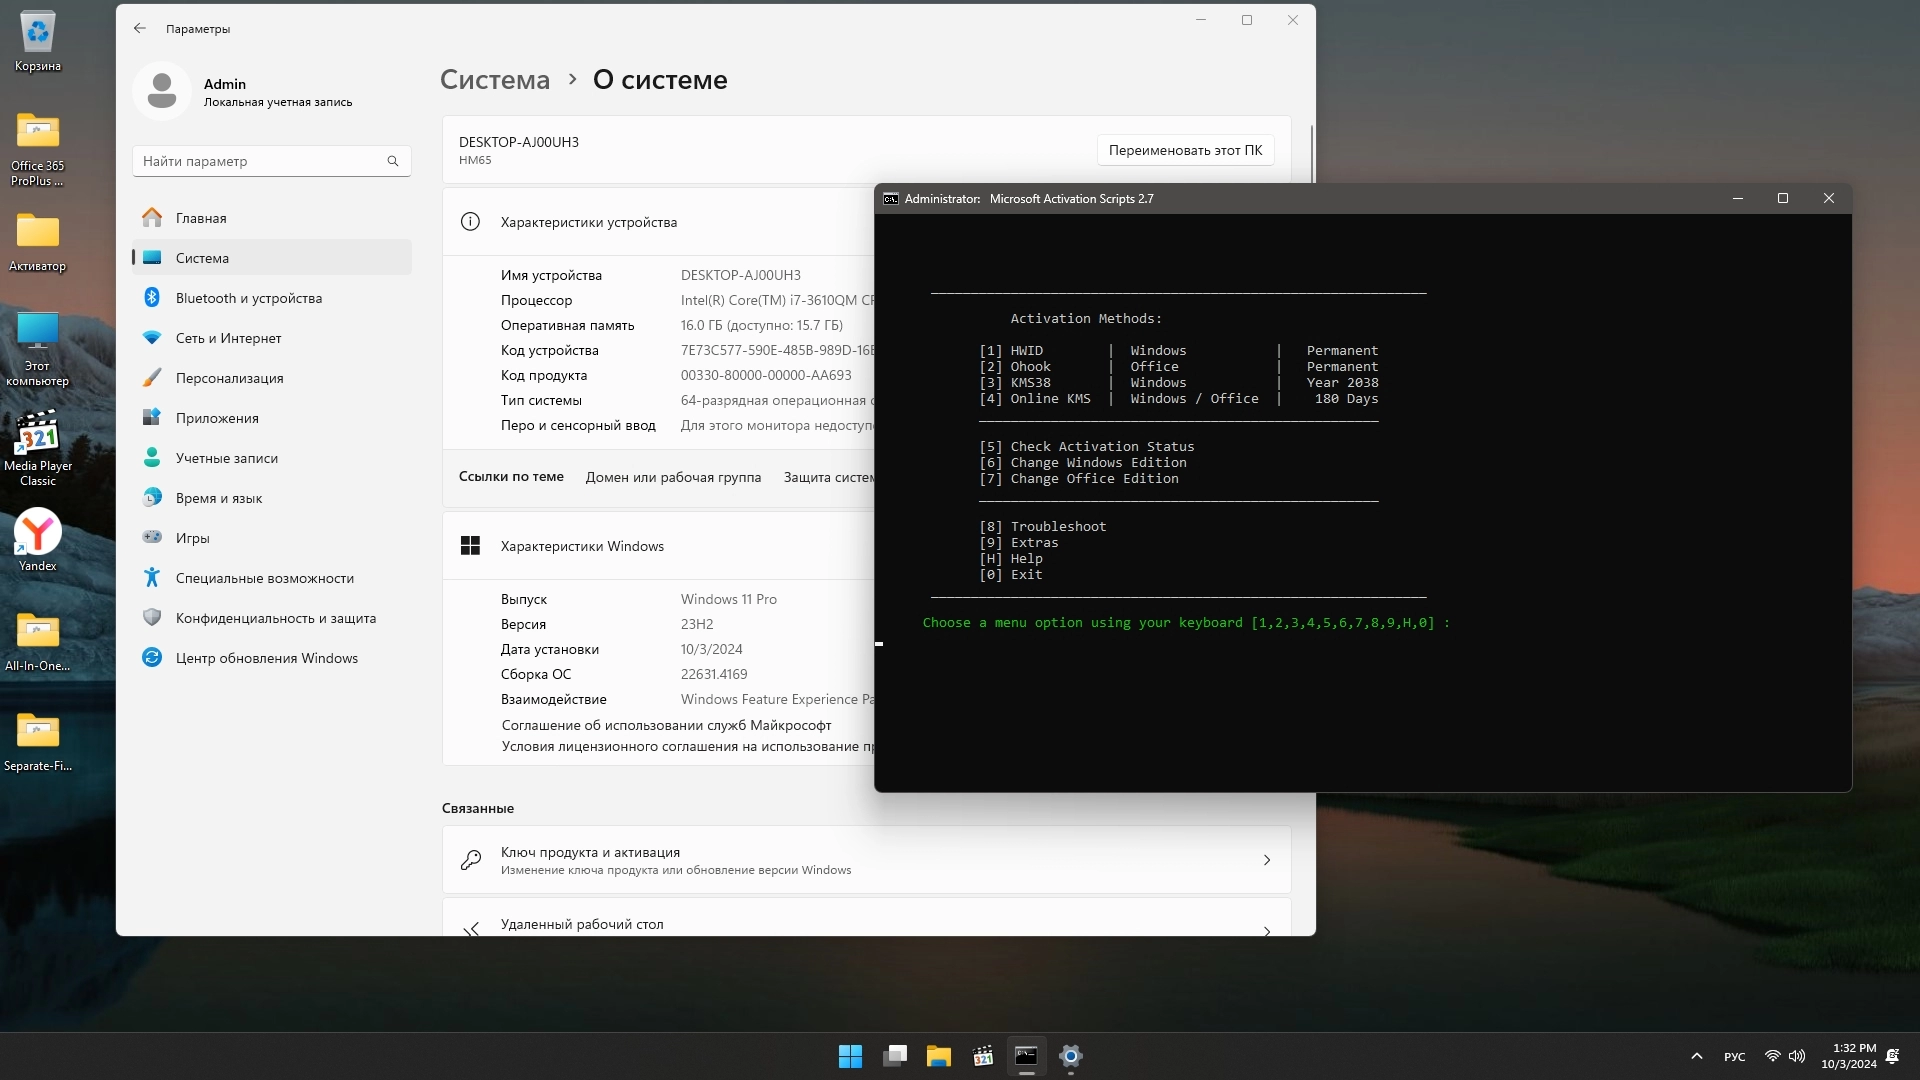
Task: Click Переименовать этот ПК button
Action: tap(1185, 150)
